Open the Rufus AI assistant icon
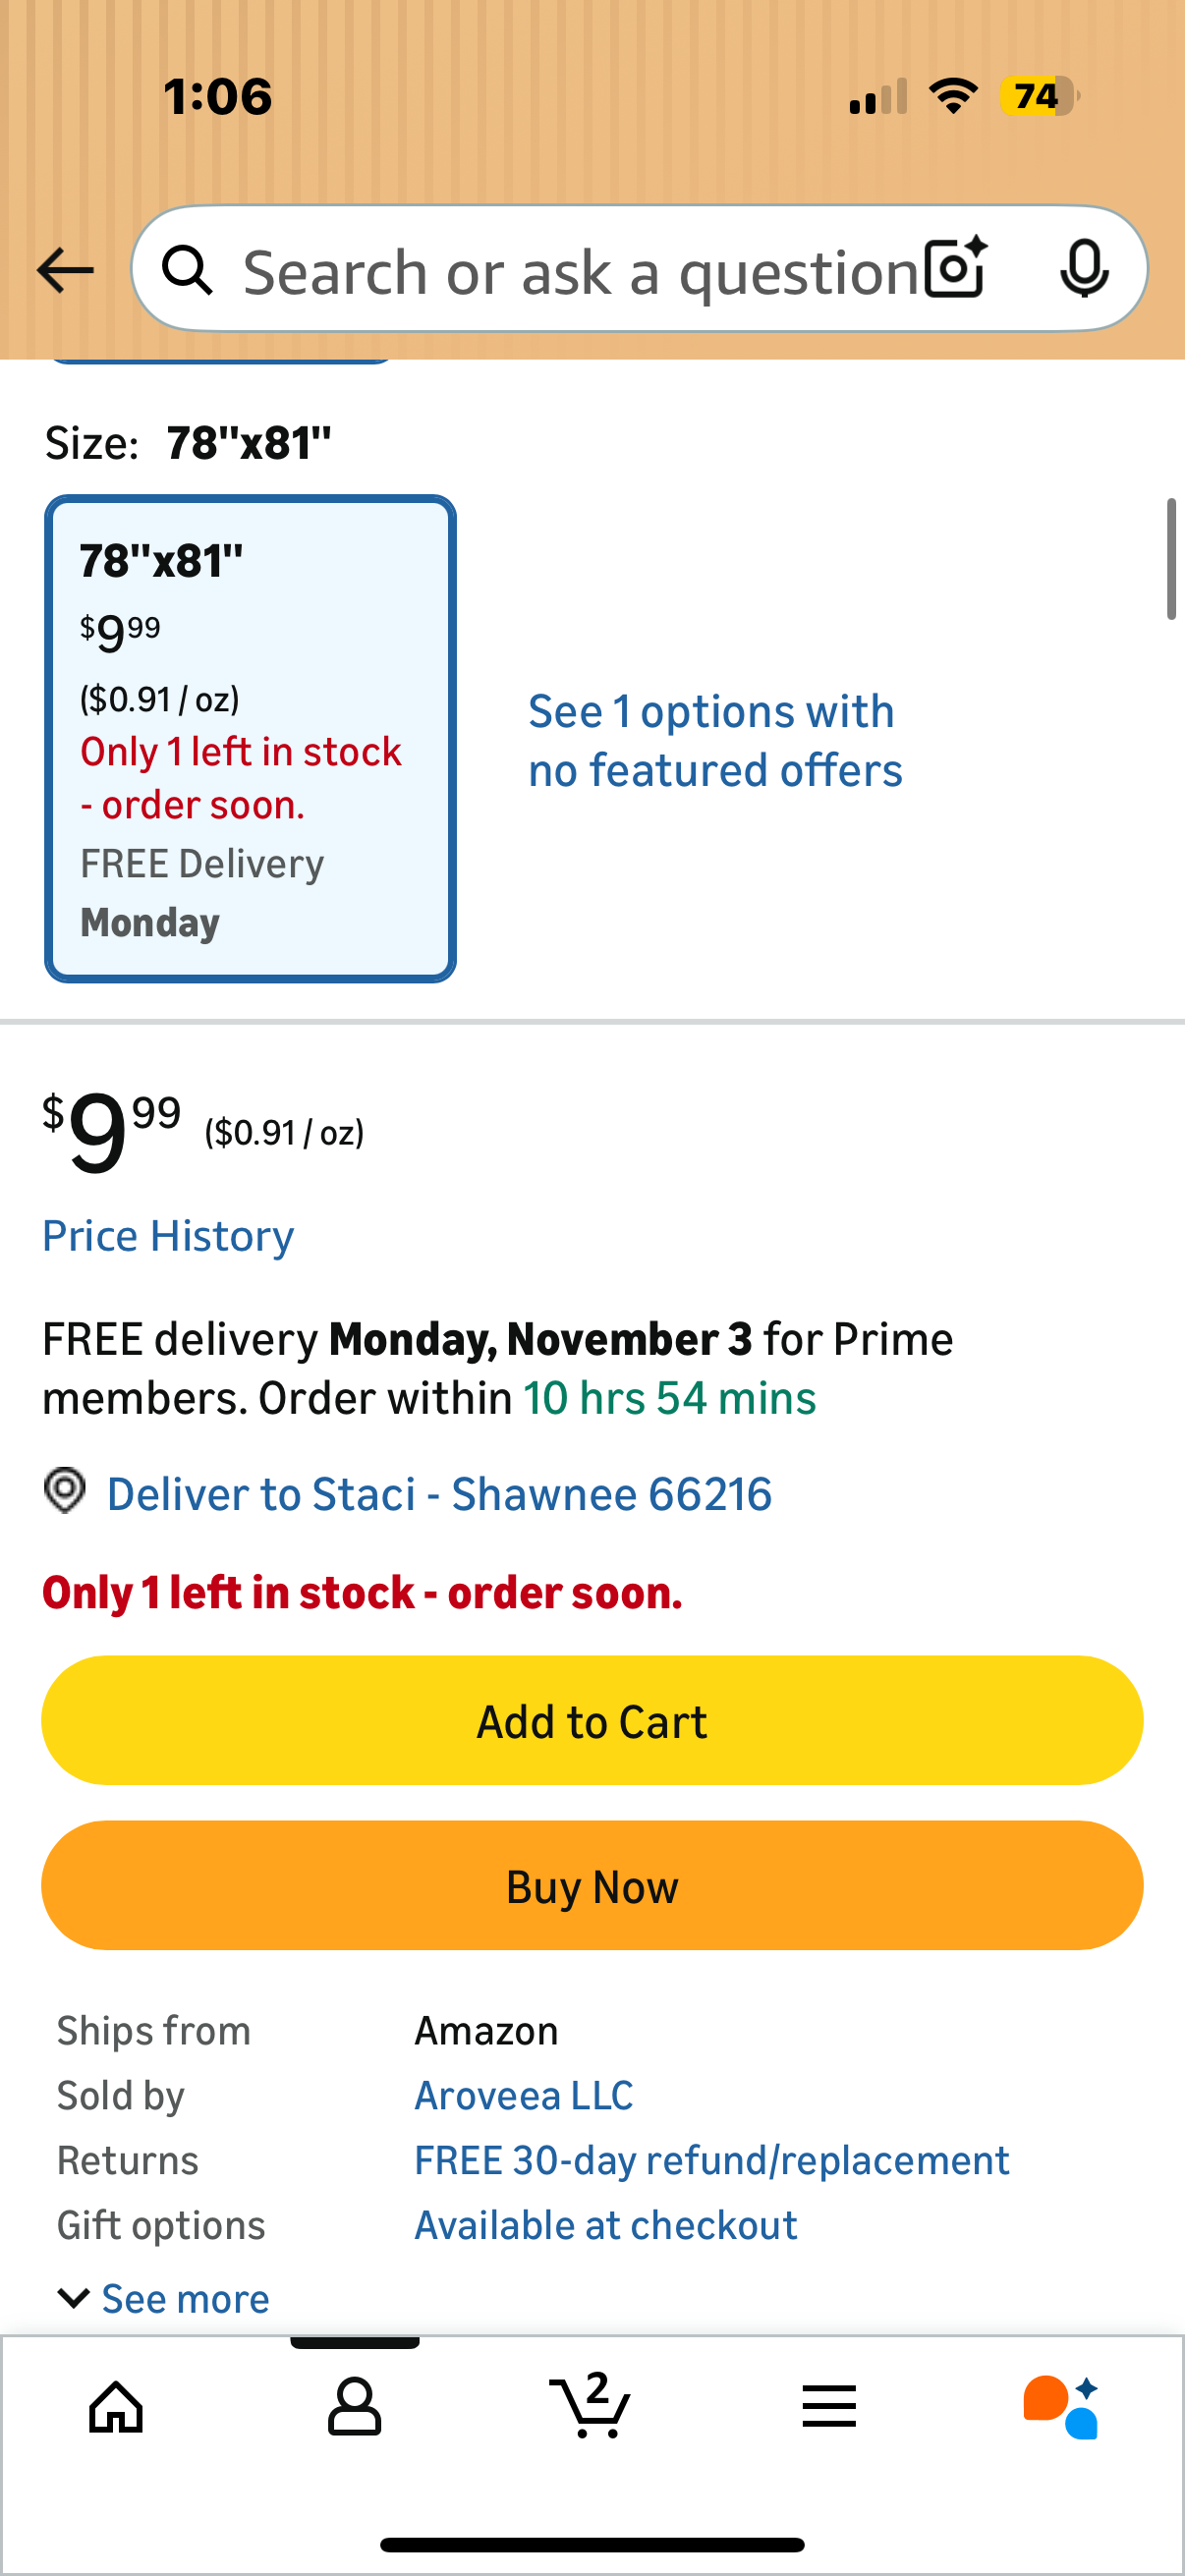1185x2576 pixels. 1061,2406
